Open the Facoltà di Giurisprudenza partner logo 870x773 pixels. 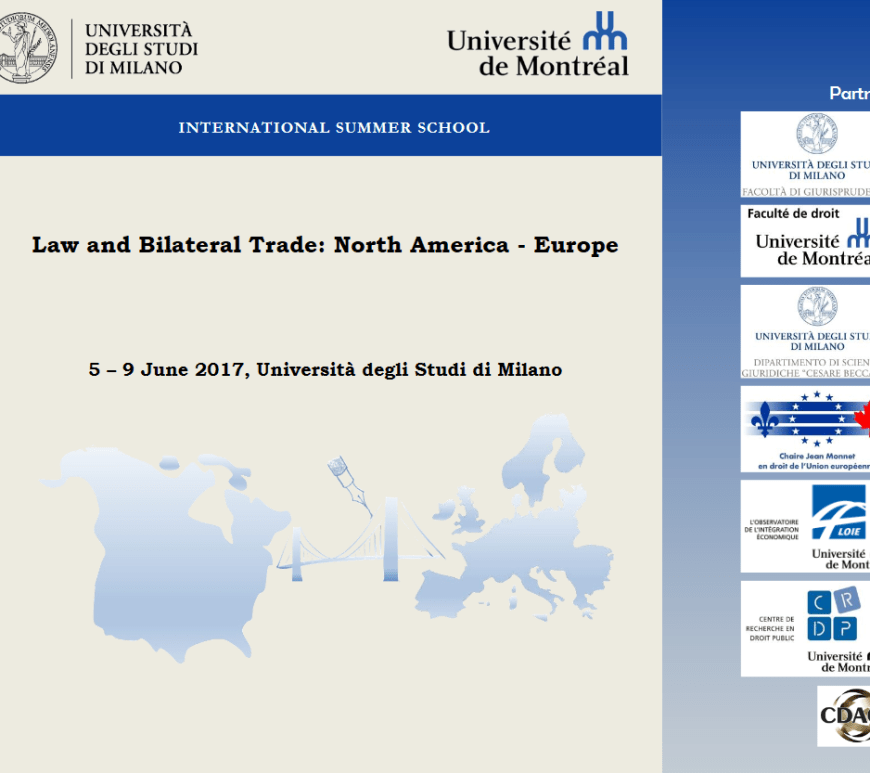[806, 154]
